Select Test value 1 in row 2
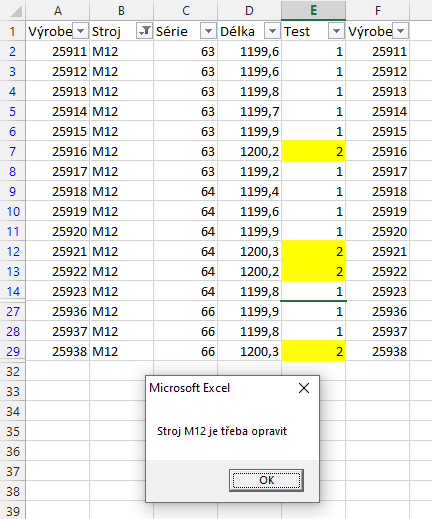The height and width of the screenshot is (519, 432). [x=313, y=51]
